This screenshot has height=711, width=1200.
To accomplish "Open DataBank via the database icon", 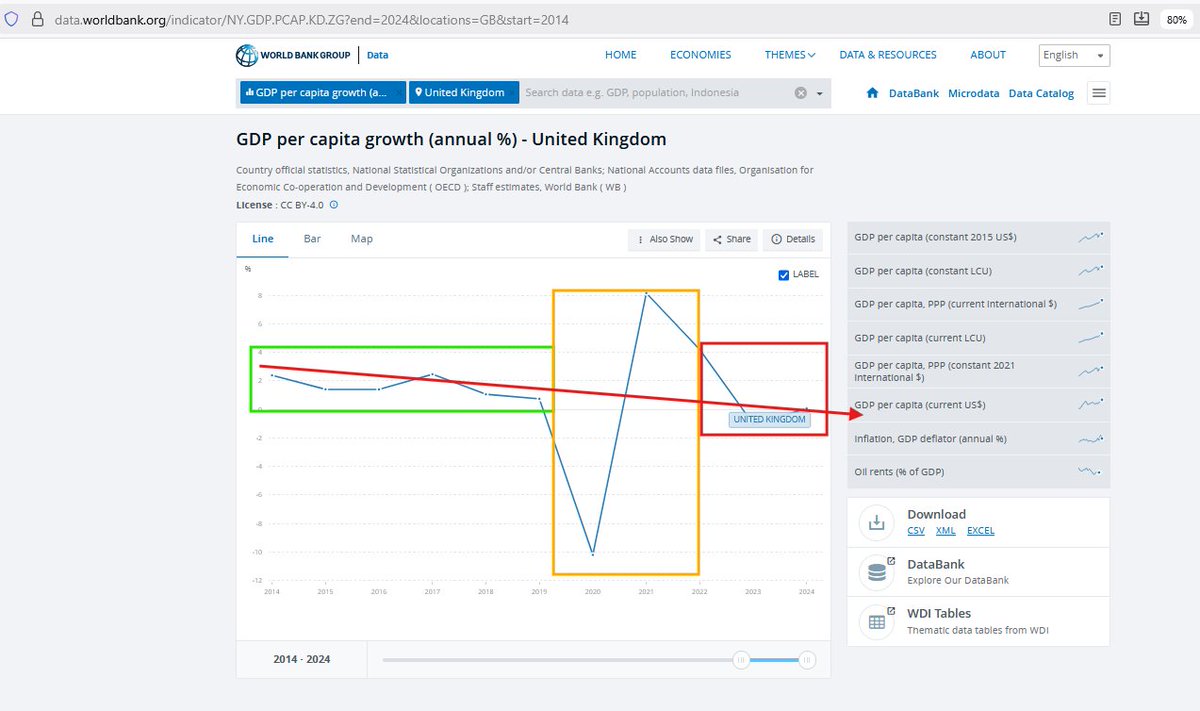I will click(x=876, y=571).
